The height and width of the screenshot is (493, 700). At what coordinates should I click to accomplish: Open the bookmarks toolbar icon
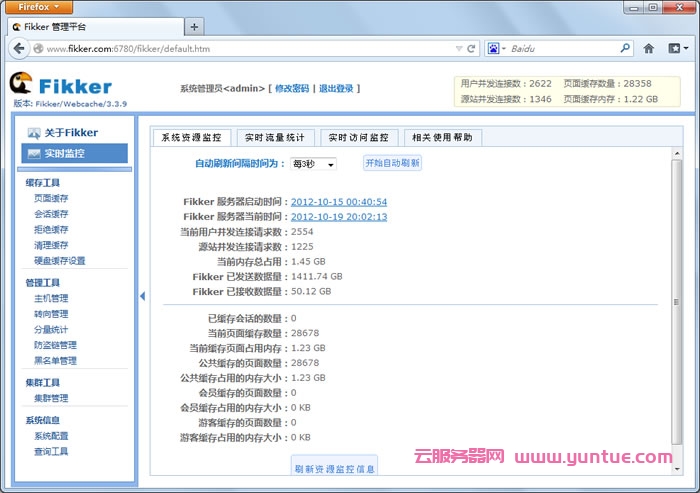click(676, 48)
